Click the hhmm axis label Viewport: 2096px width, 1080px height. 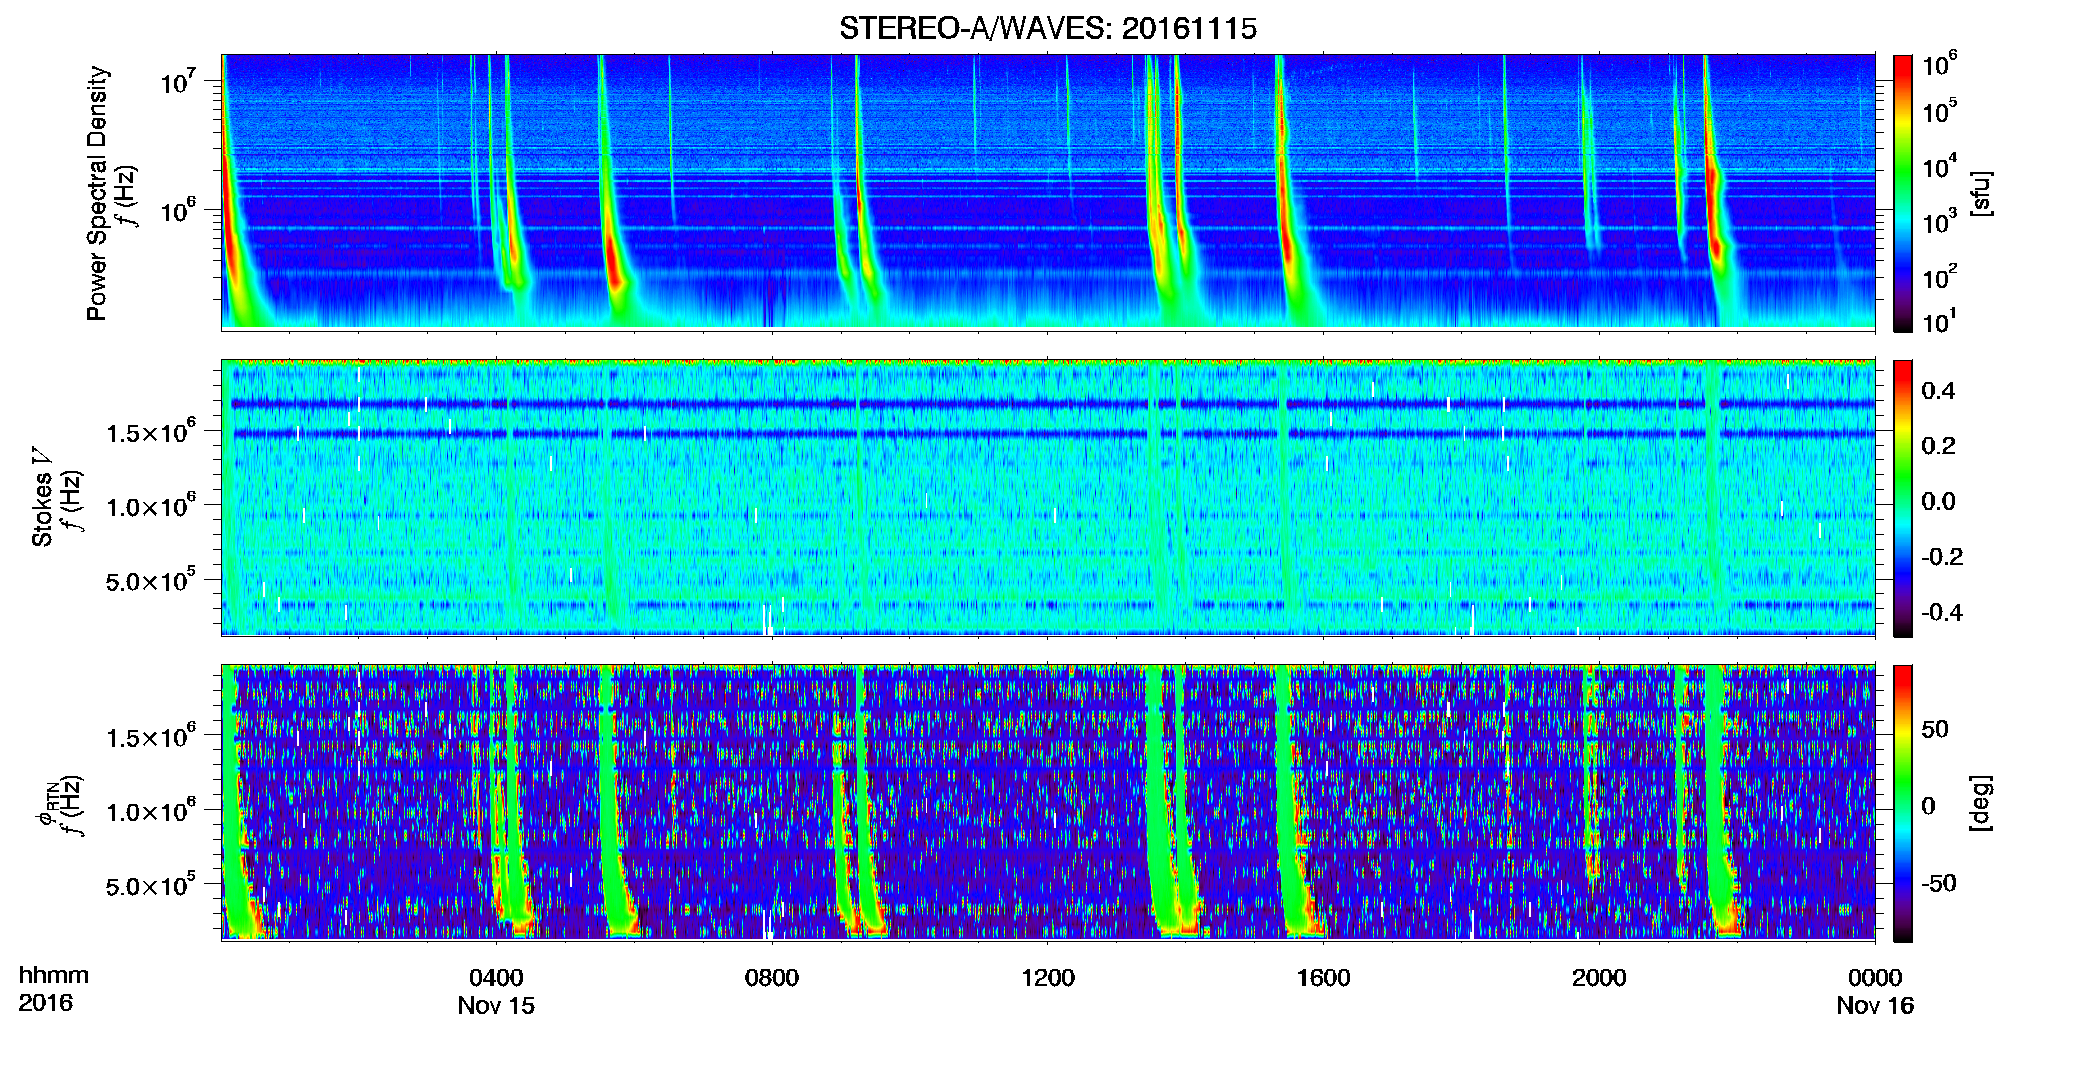54,976
